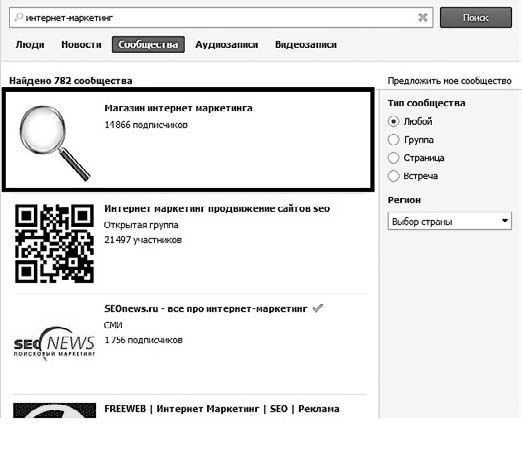The height and width of the screenshot is (458, 522).
Task: Click the magnifier icon in search field
Action: (x=19, y=17)
